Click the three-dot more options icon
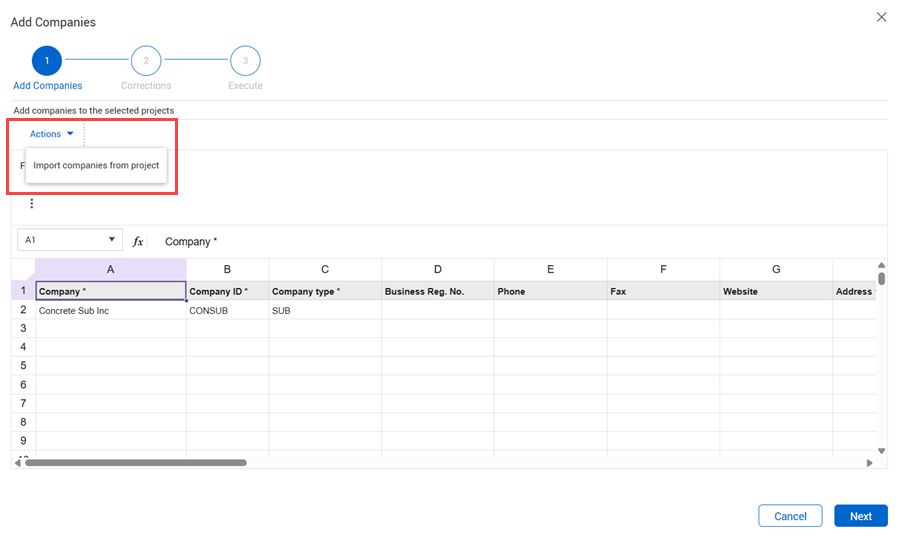The image size is (900, 537). (31, 204)
